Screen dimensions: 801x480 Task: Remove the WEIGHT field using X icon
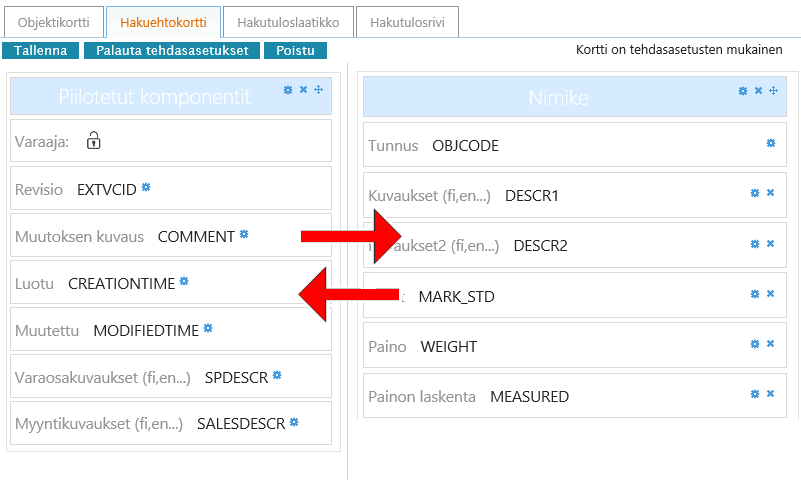[770, 344]
